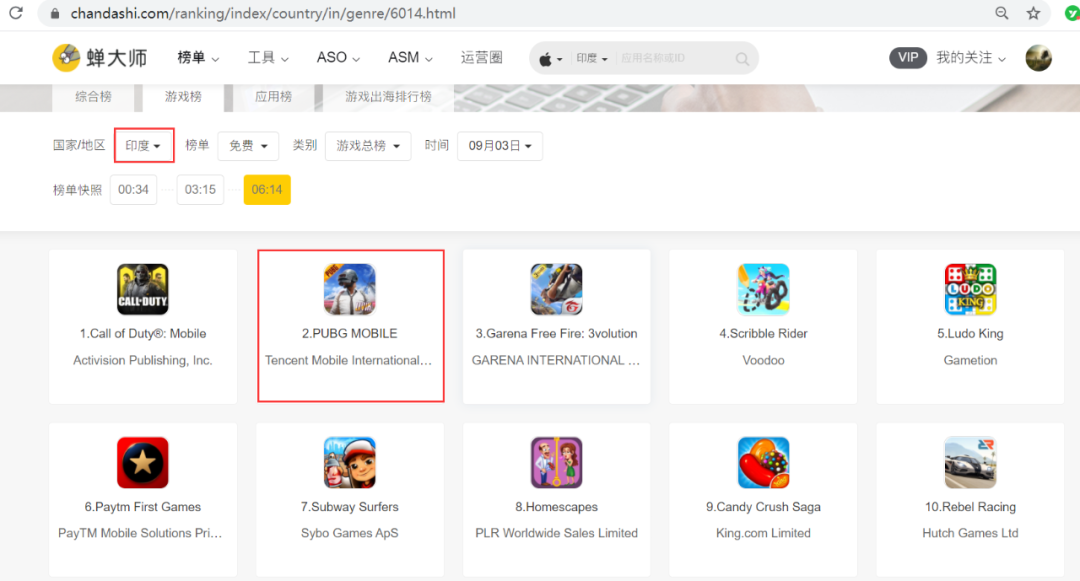This screenshot has height=581, width=1080.
Task: Click the Candy Crush Saga icon
Action: coord(763,462)
